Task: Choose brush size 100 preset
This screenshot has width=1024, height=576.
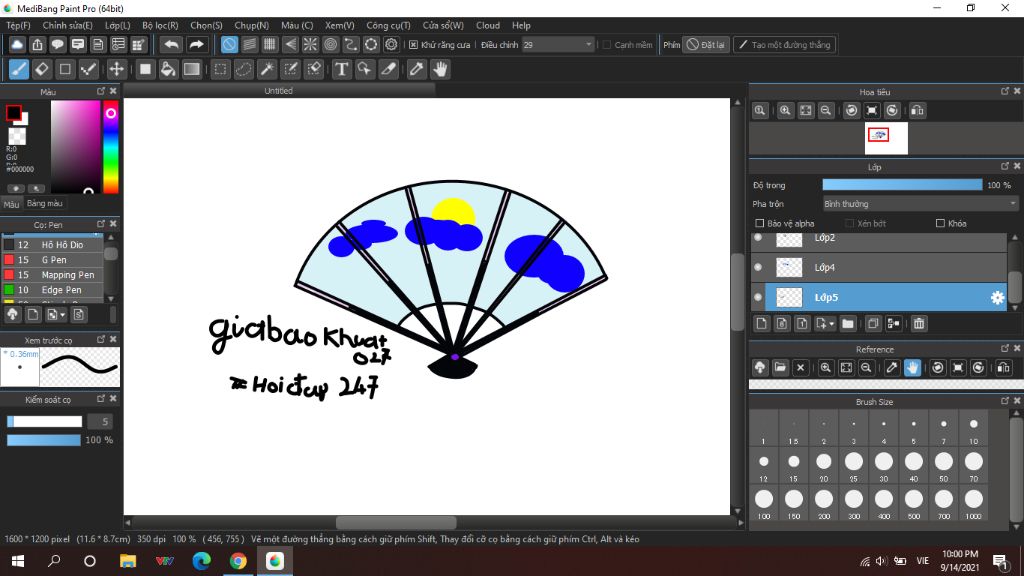Action: pos(763,504)
